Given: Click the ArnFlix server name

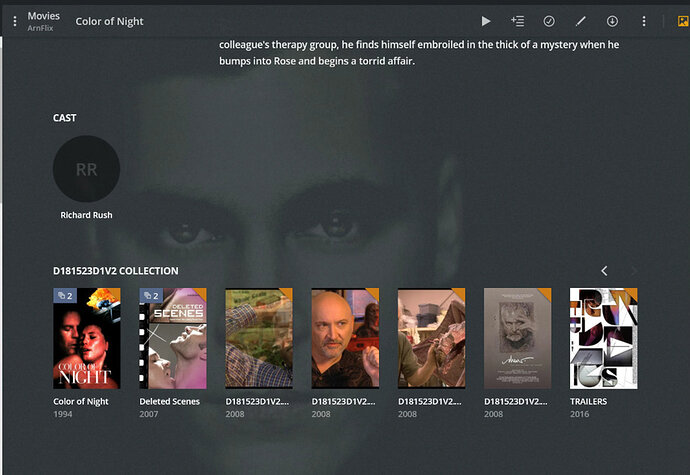Looking at the screenshot, I should [40, 28].
